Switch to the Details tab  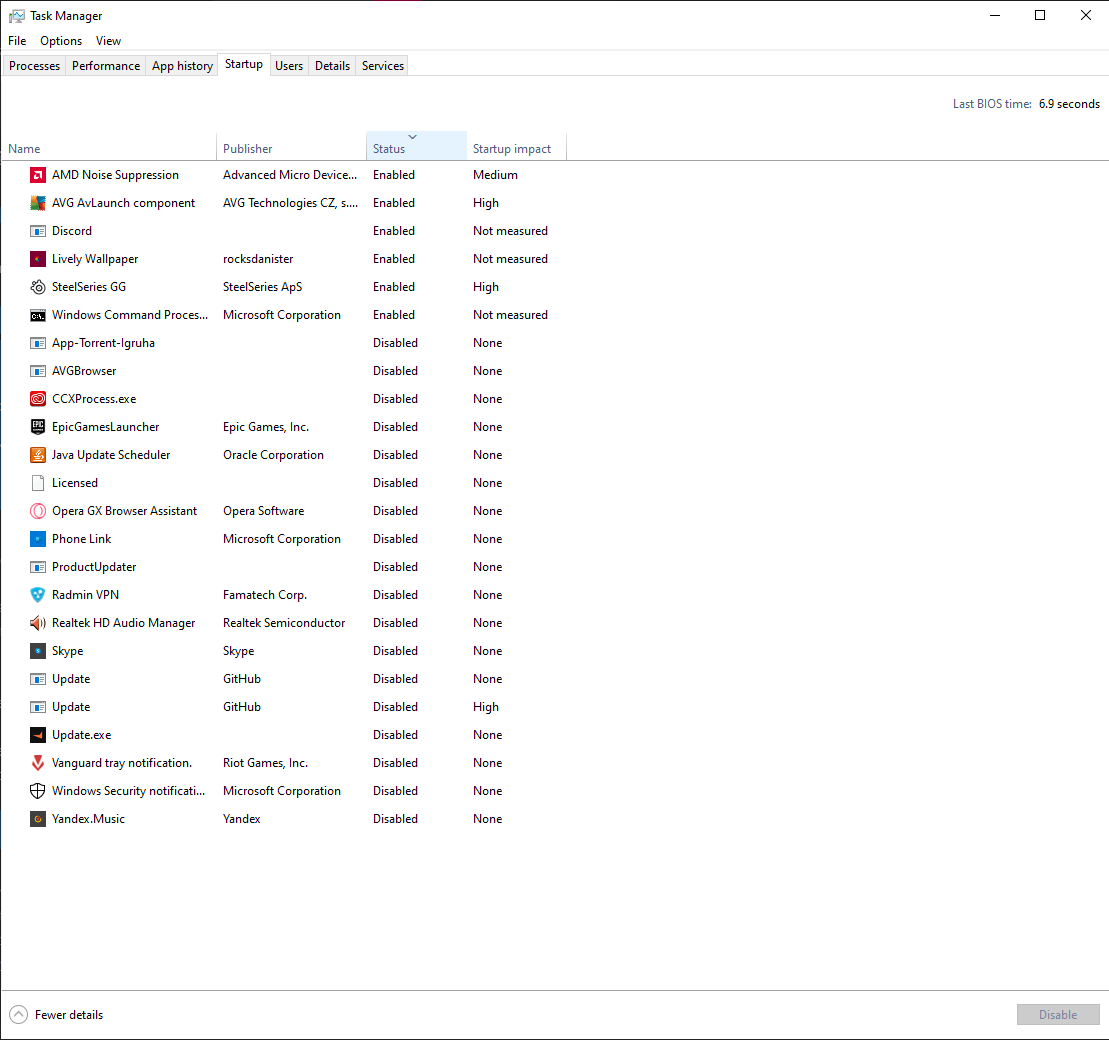[332, 66]
